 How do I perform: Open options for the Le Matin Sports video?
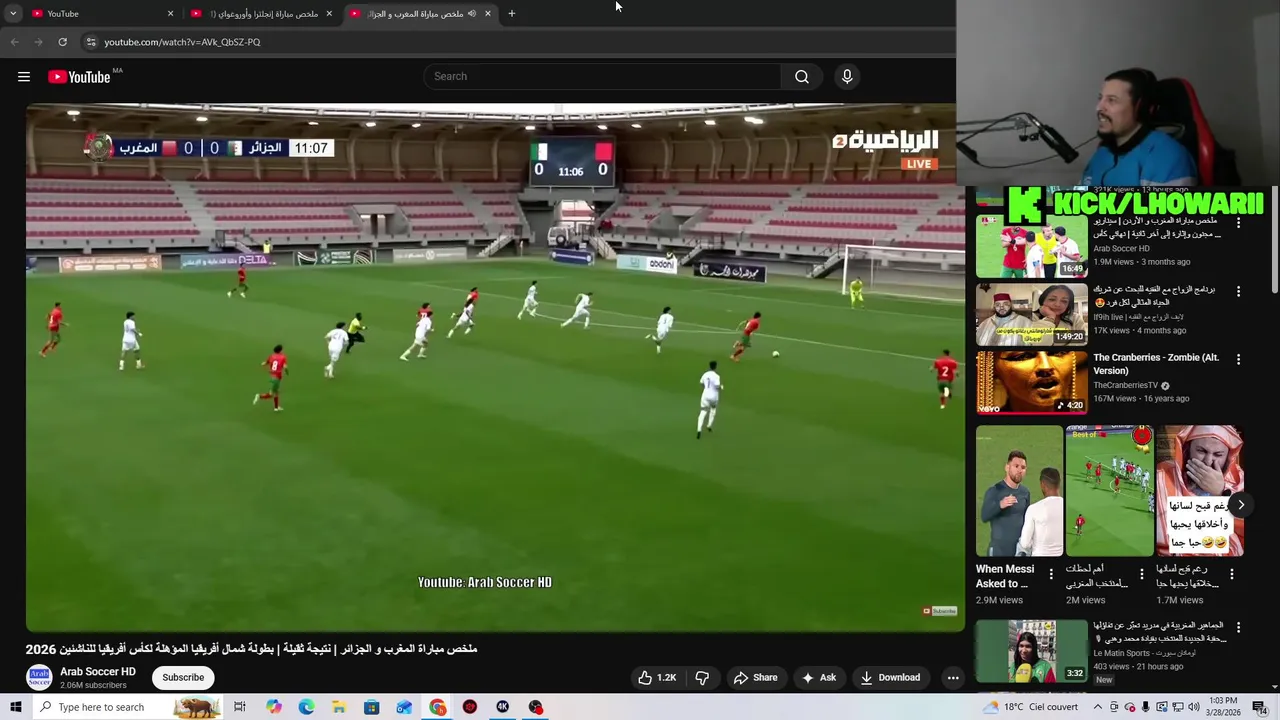pos(1238,627)
